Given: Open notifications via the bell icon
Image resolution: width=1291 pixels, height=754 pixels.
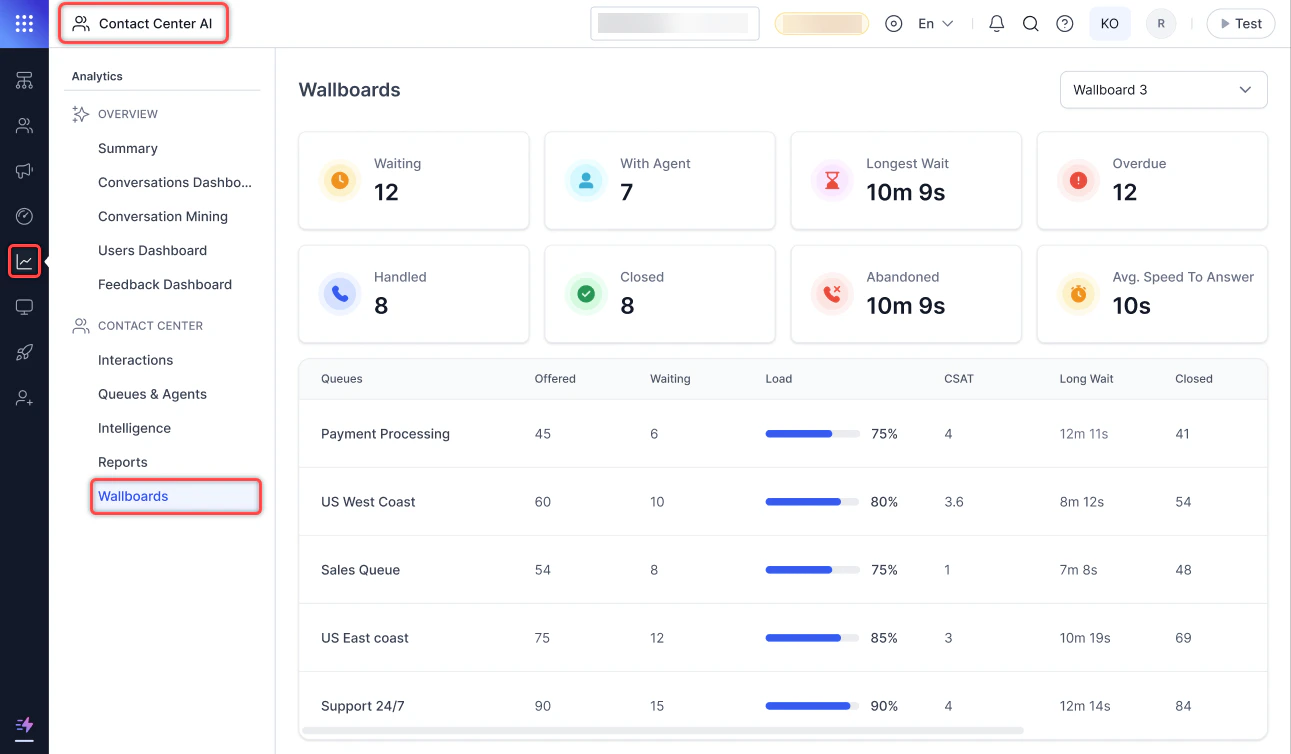Looking at the screenshot, I should pyautogui.click(x=996, y=23).
